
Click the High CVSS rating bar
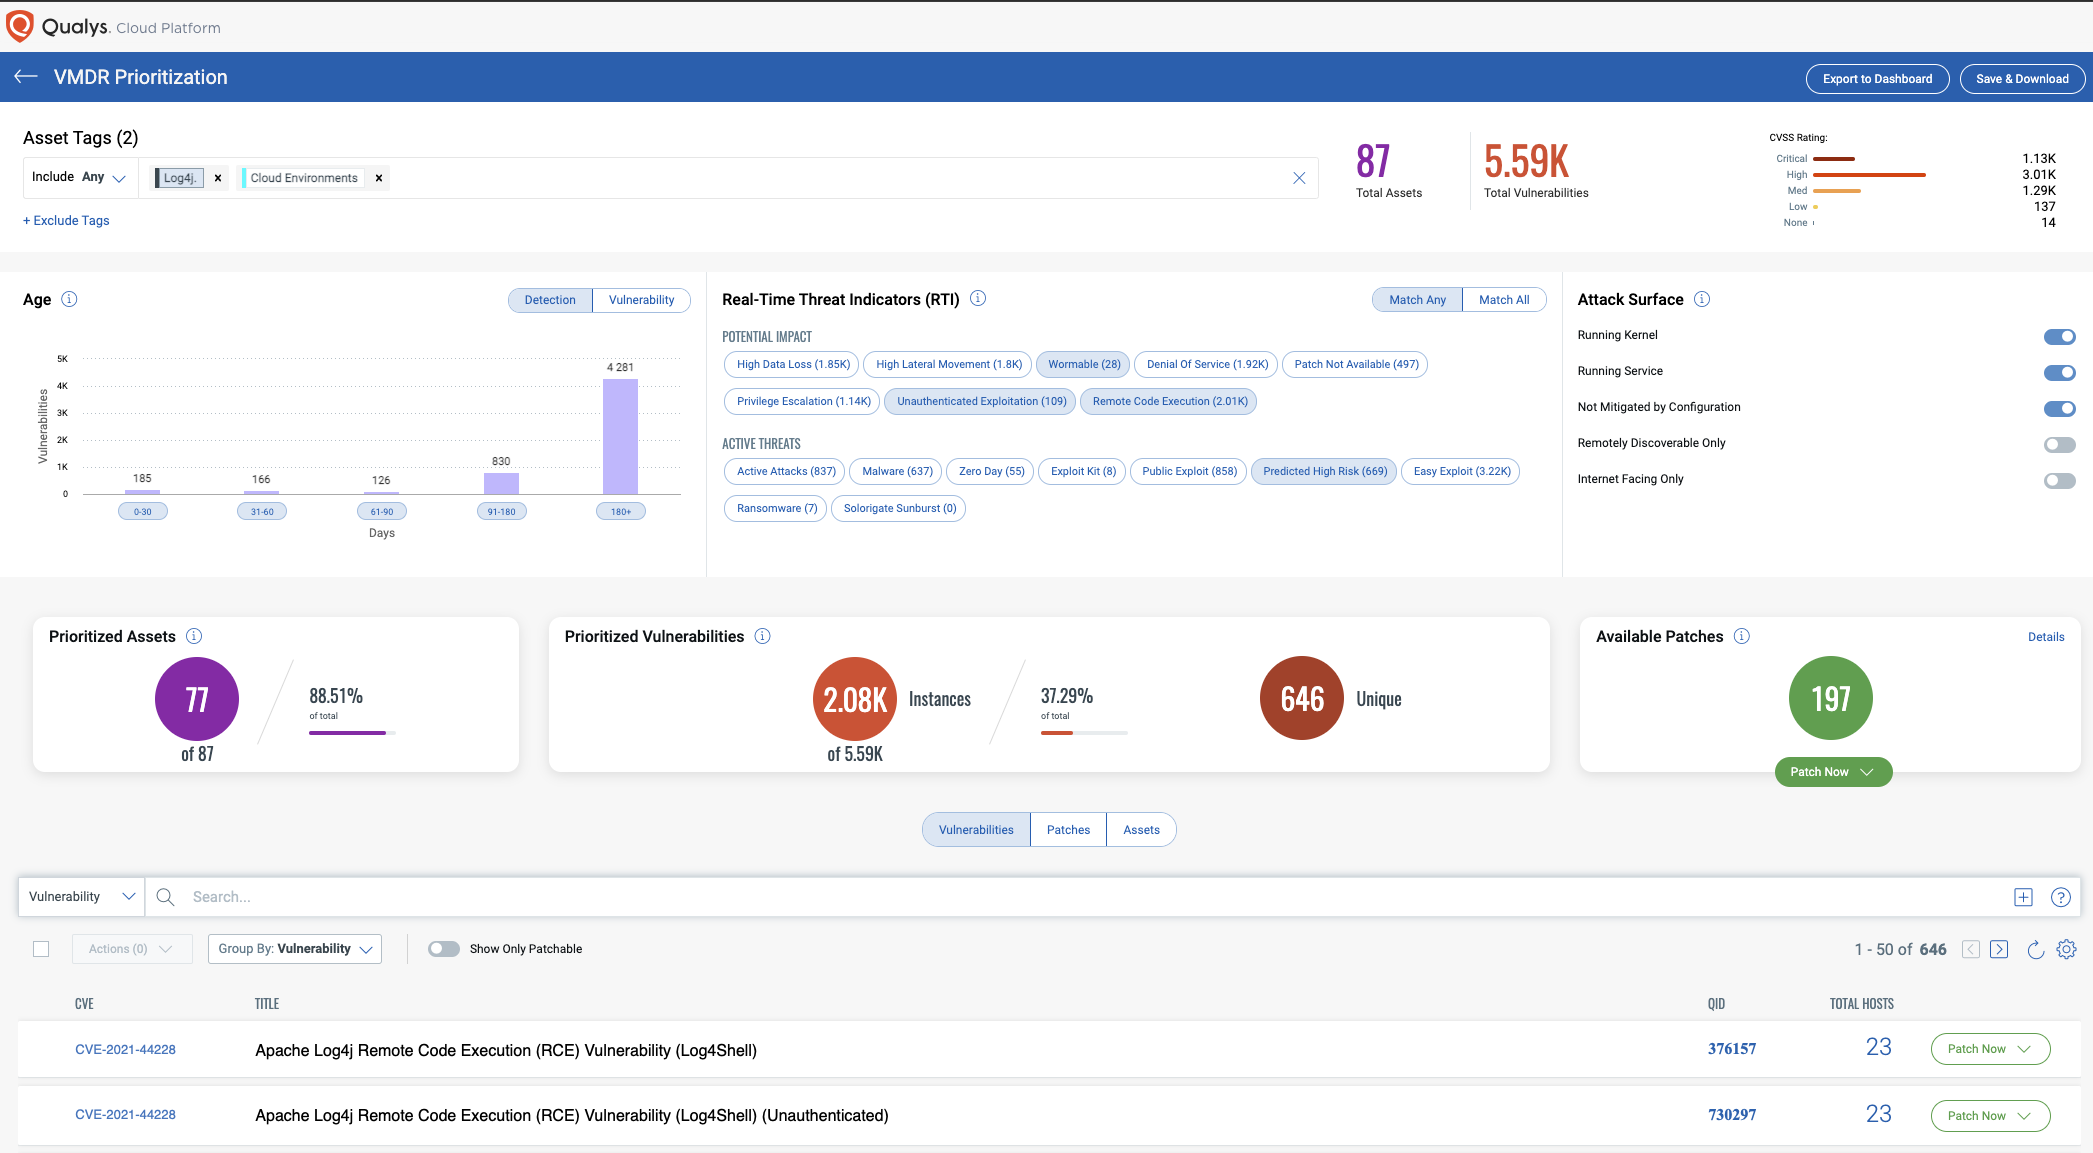click(1869, 175)
